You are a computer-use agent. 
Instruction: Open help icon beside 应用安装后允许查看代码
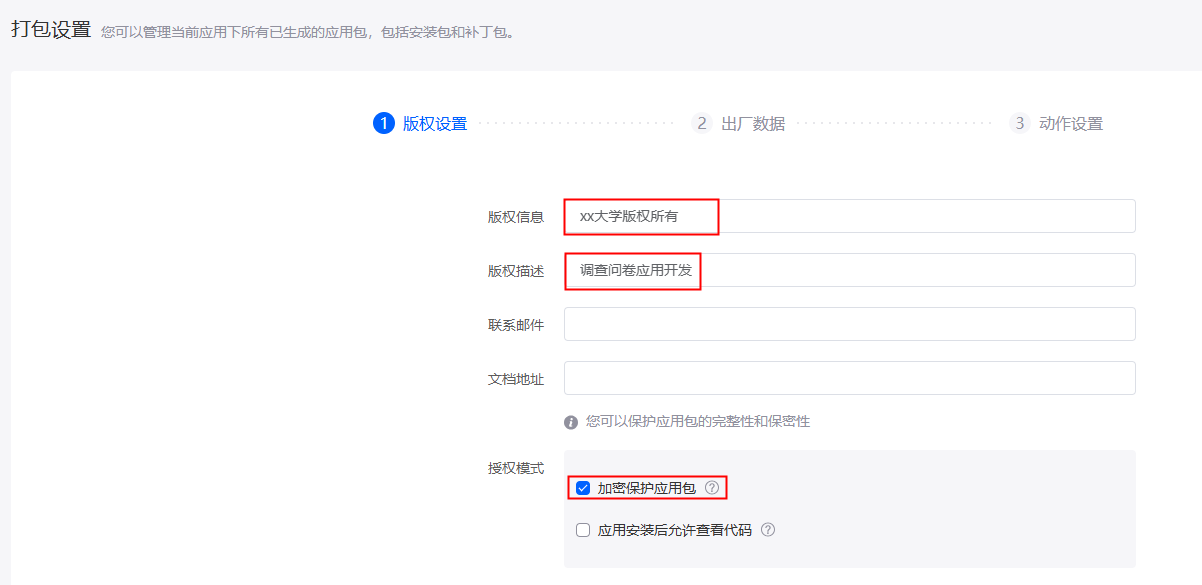(x=768, y=530)
